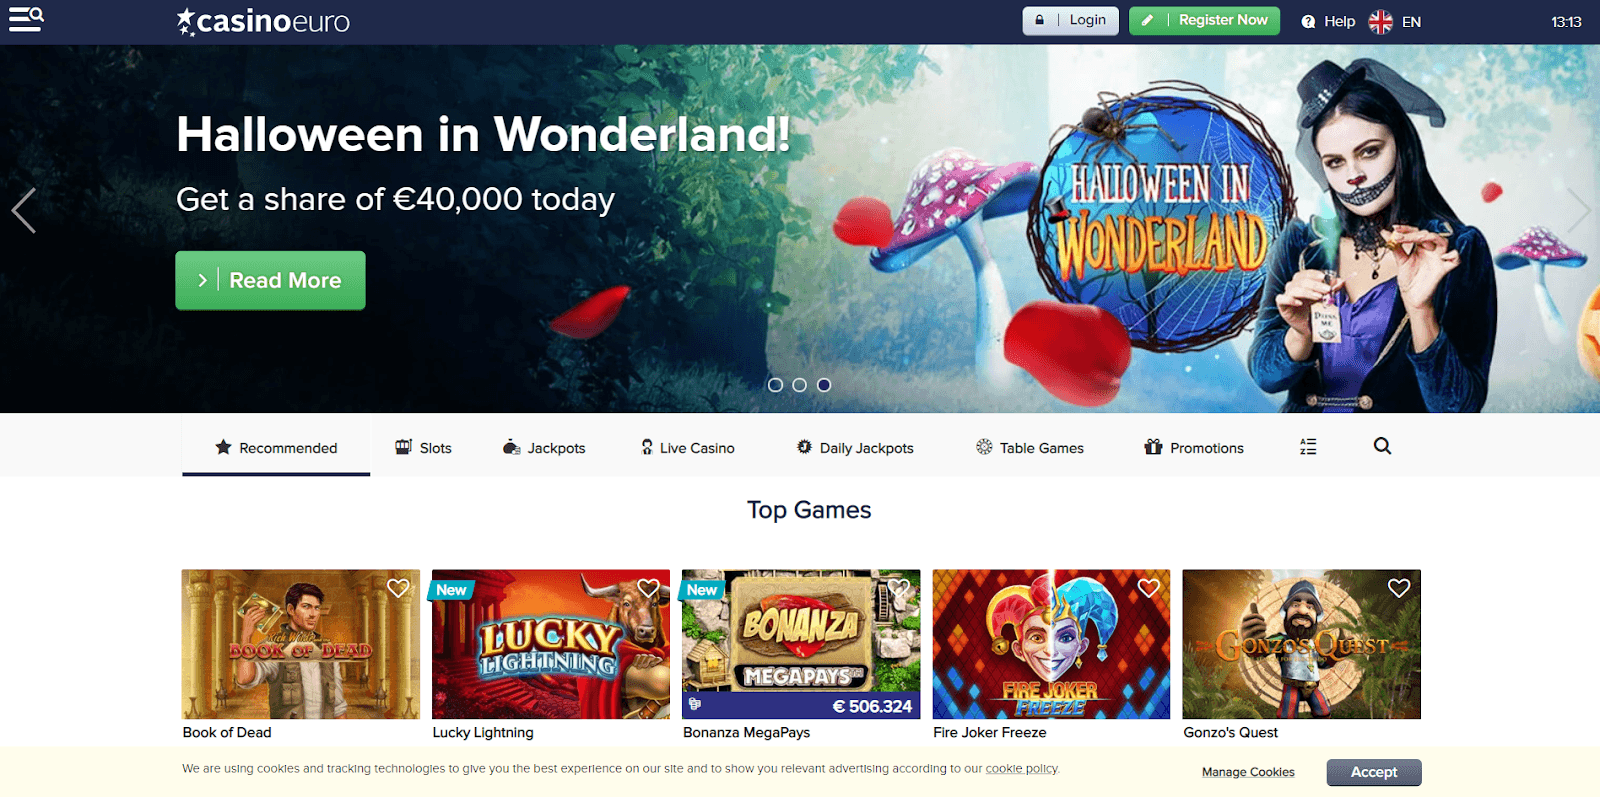
Task: Click the Register Now button
Action: 1204,20
